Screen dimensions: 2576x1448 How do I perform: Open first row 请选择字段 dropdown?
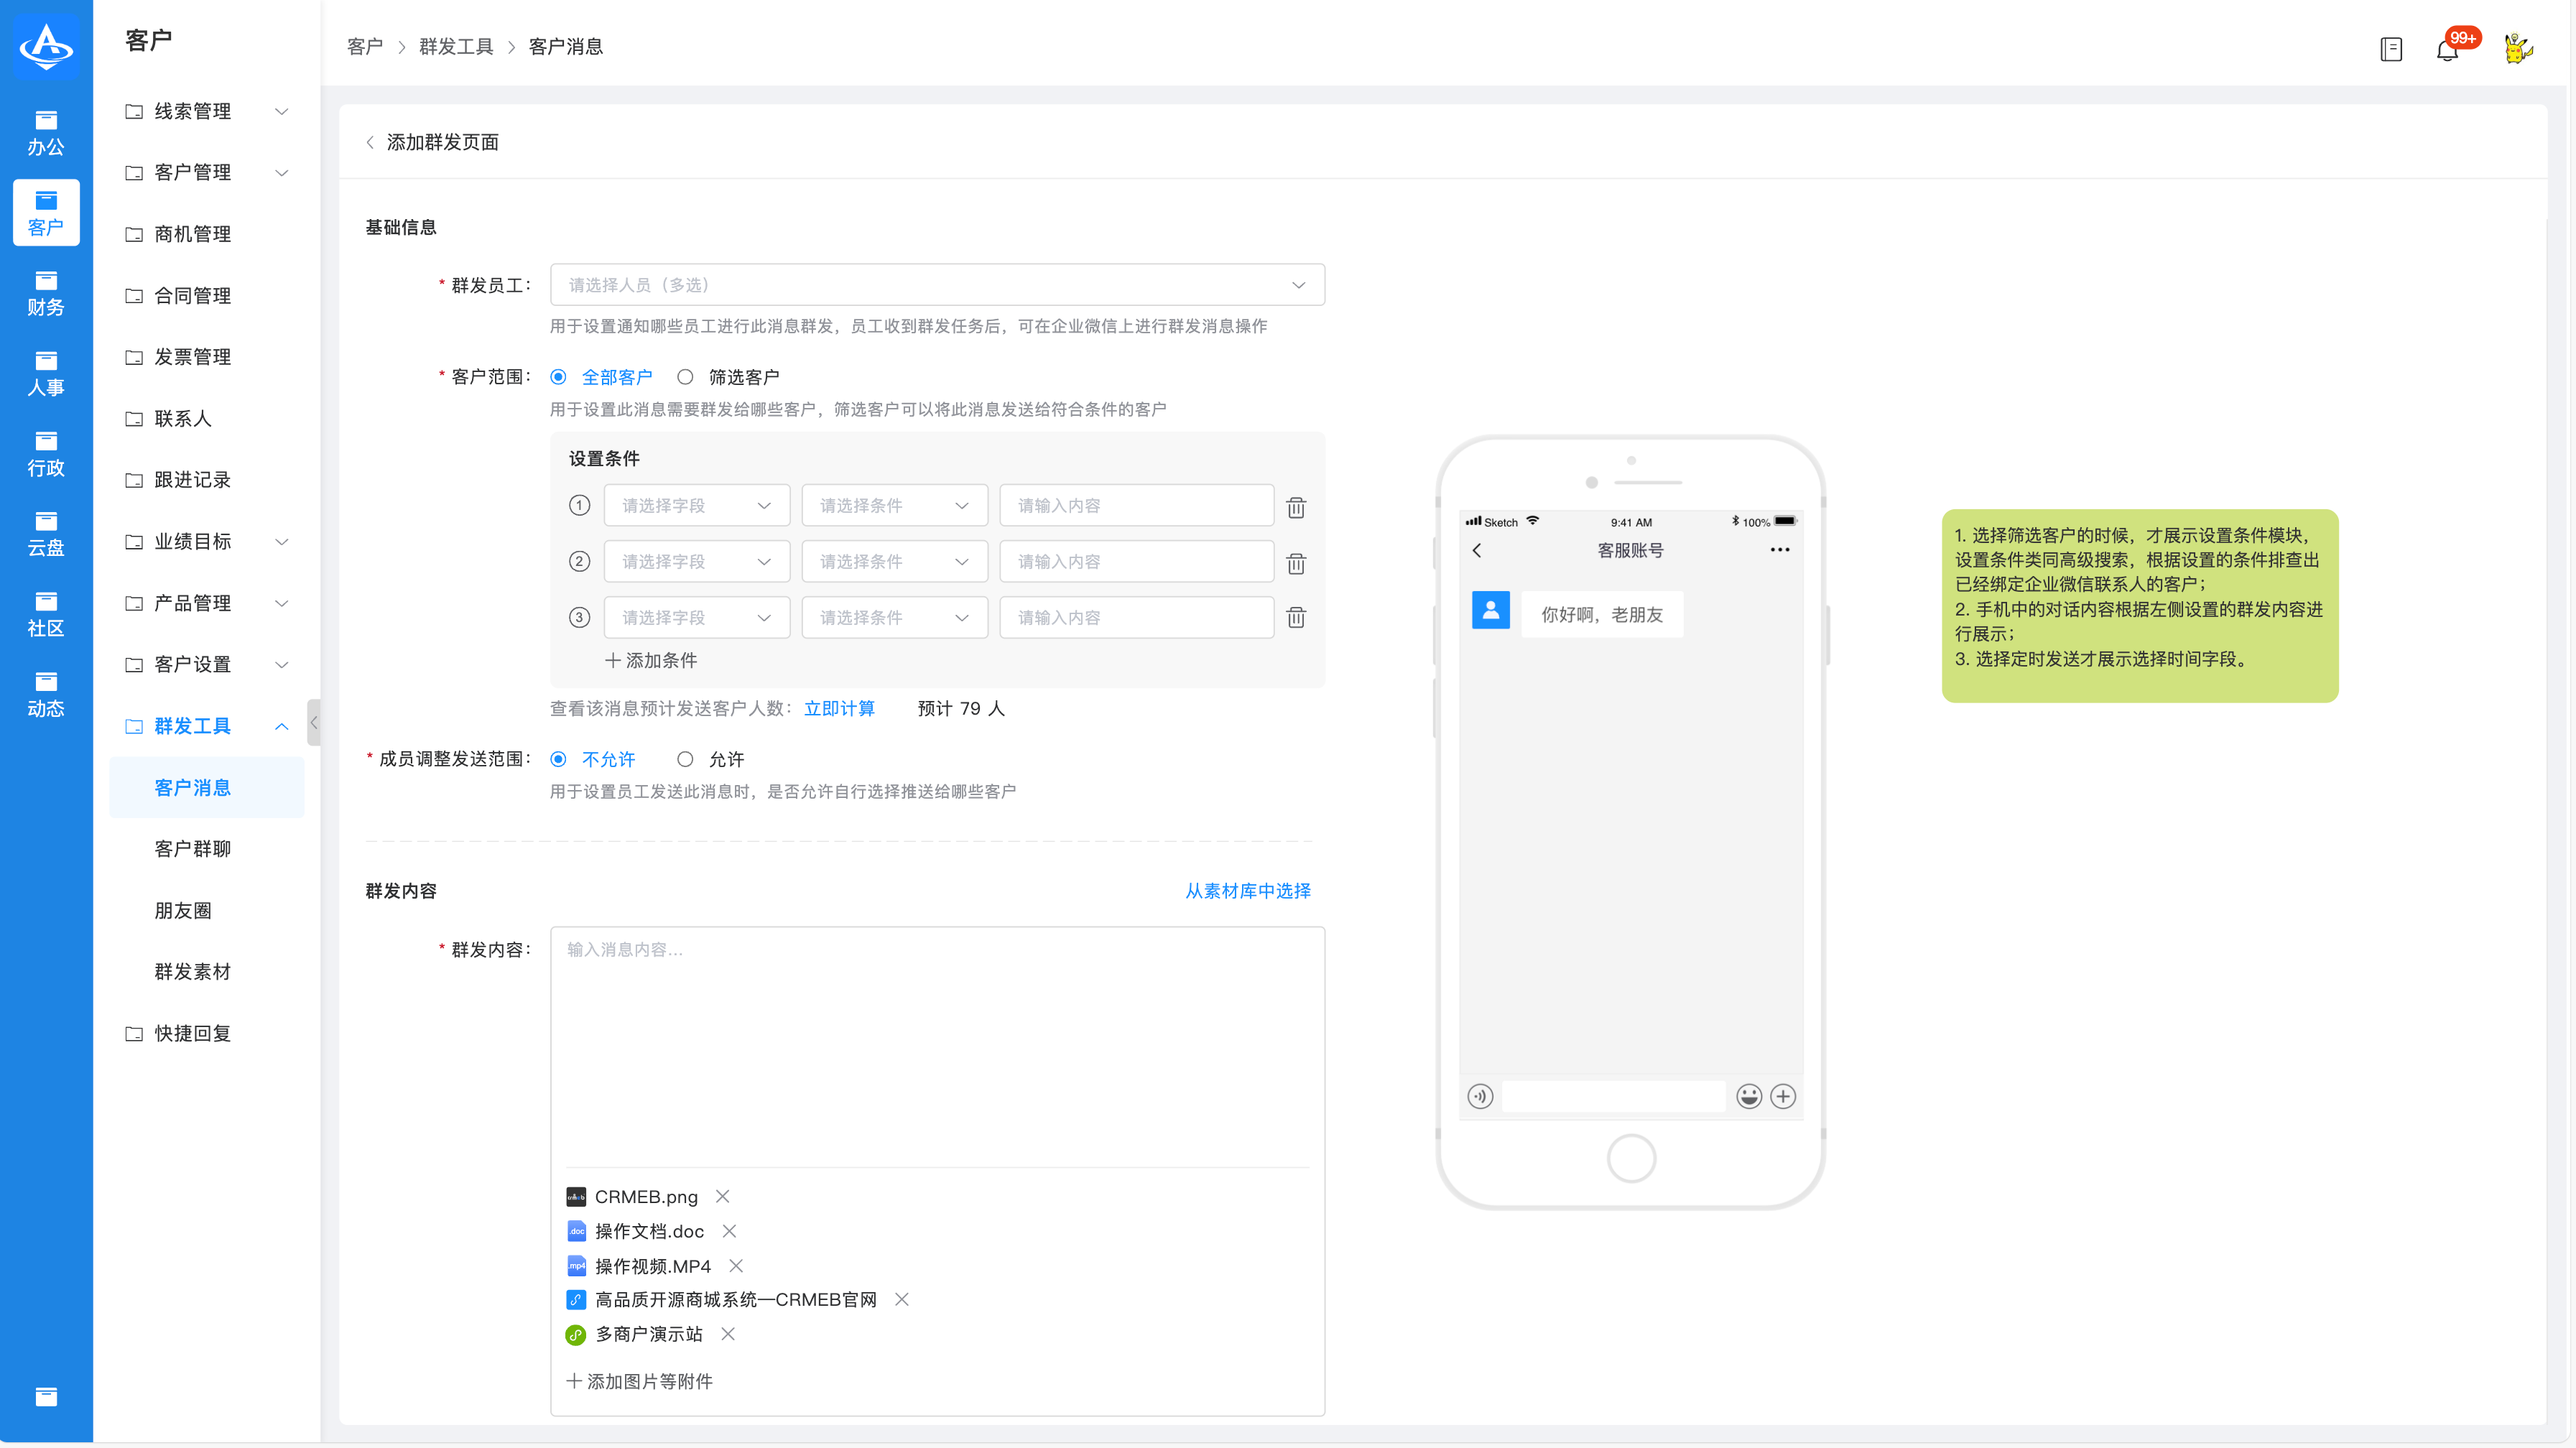[696, 506]
